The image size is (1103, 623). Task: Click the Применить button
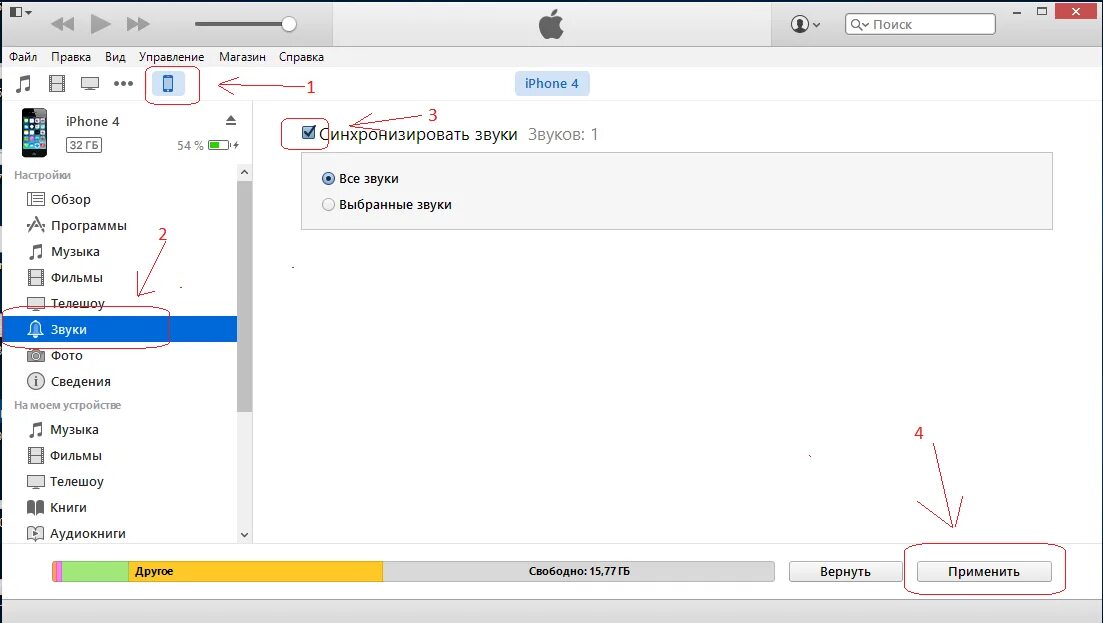tap(983, 571)
